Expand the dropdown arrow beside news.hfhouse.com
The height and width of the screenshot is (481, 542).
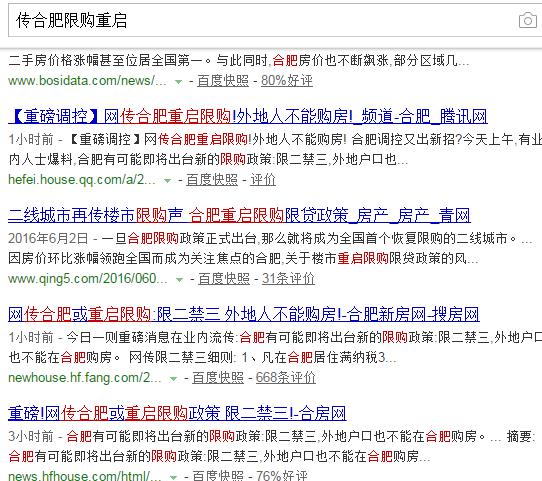[173, 477]
